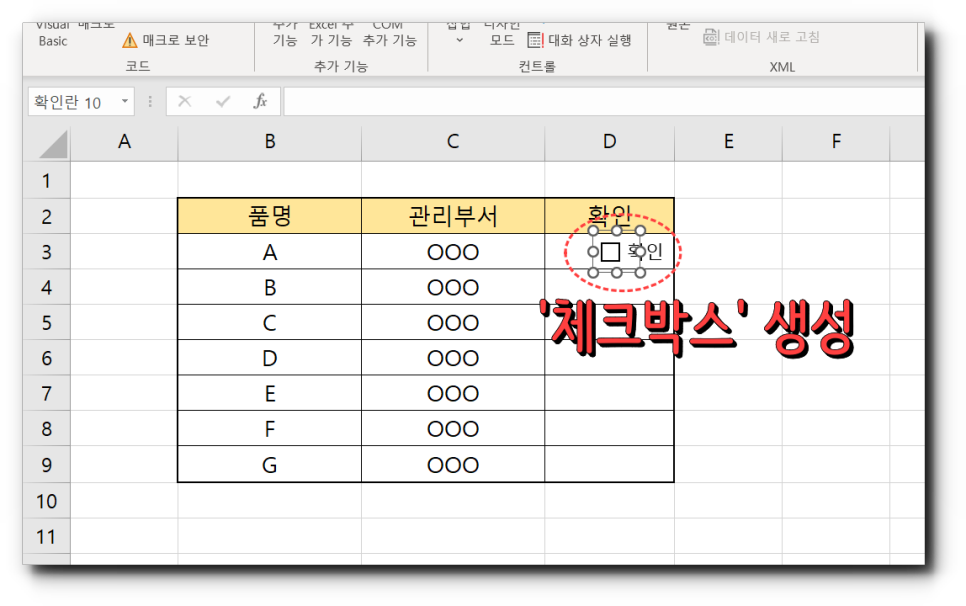Click OOO in row 6

pyautogui.click(x=453, y=358)
